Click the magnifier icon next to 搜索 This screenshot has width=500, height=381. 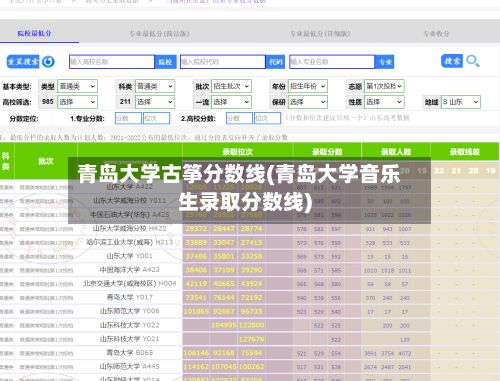pyautogui.click(x=473, y=61)
